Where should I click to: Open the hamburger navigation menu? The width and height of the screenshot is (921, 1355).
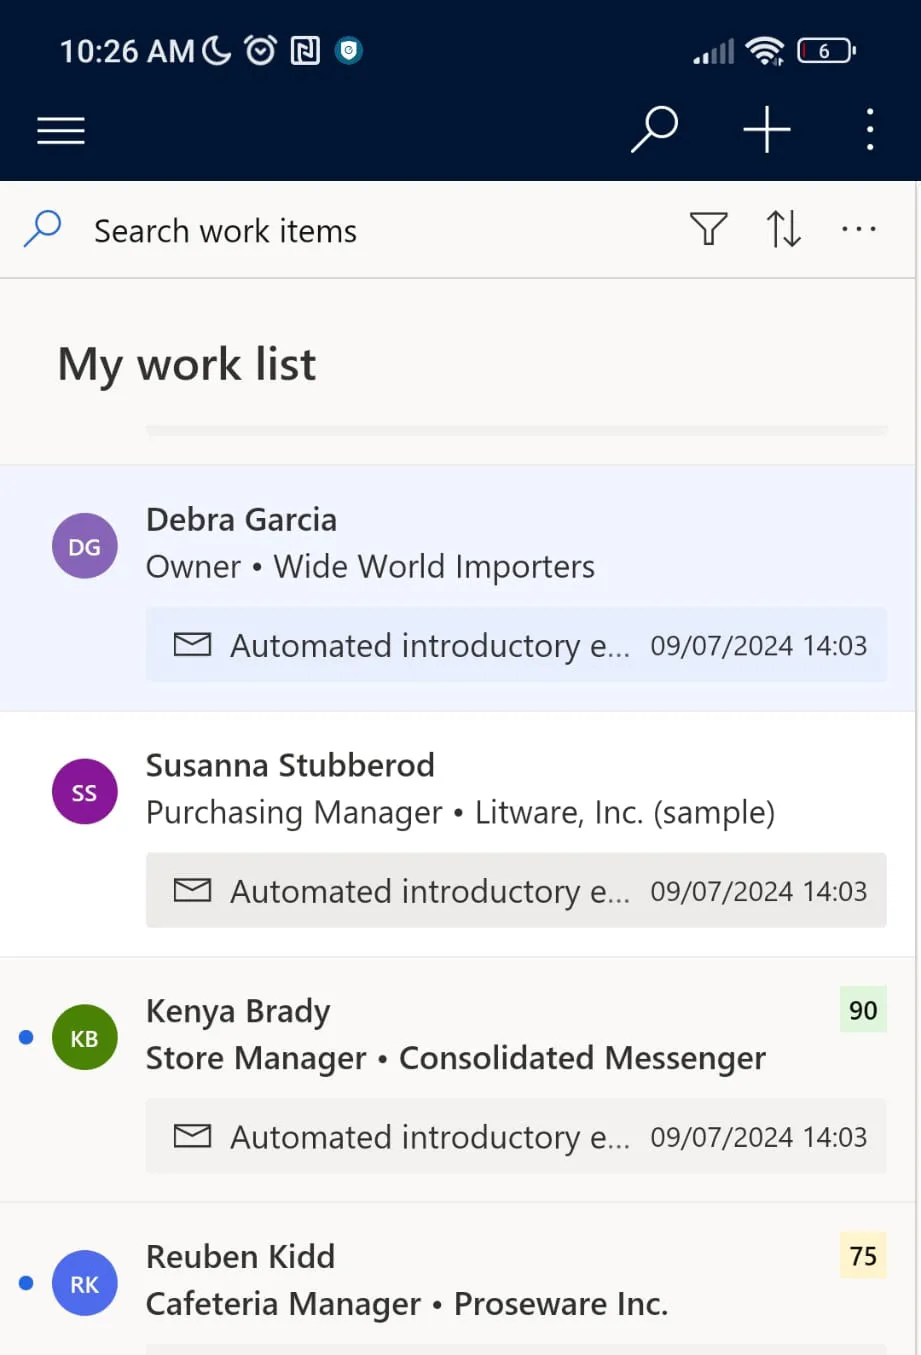[x=61, y=130]
